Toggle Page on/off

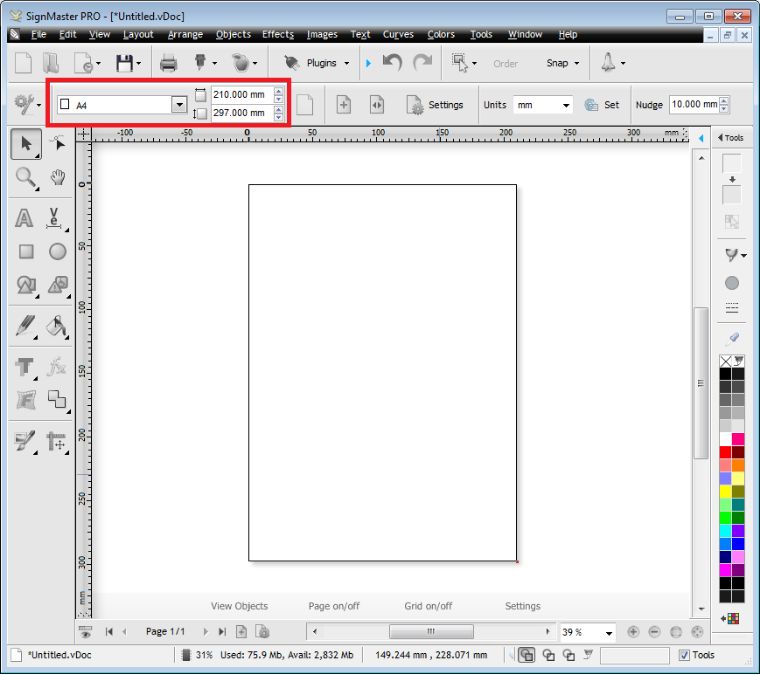[334, 606]
